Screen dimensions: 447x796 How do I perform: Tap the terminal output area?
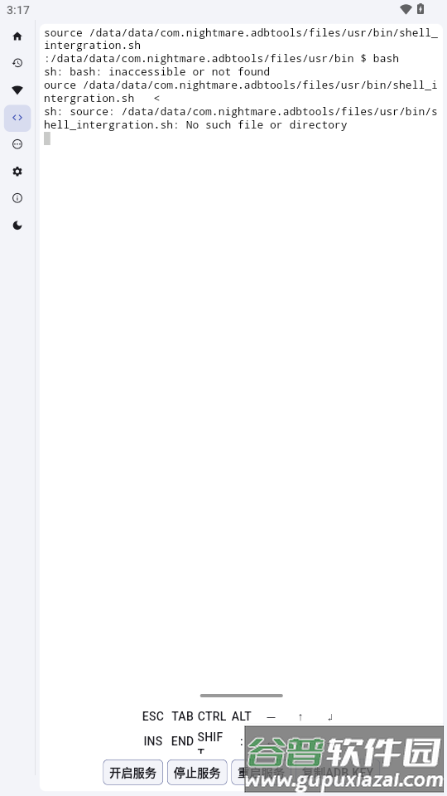click(x=241, y=355)
